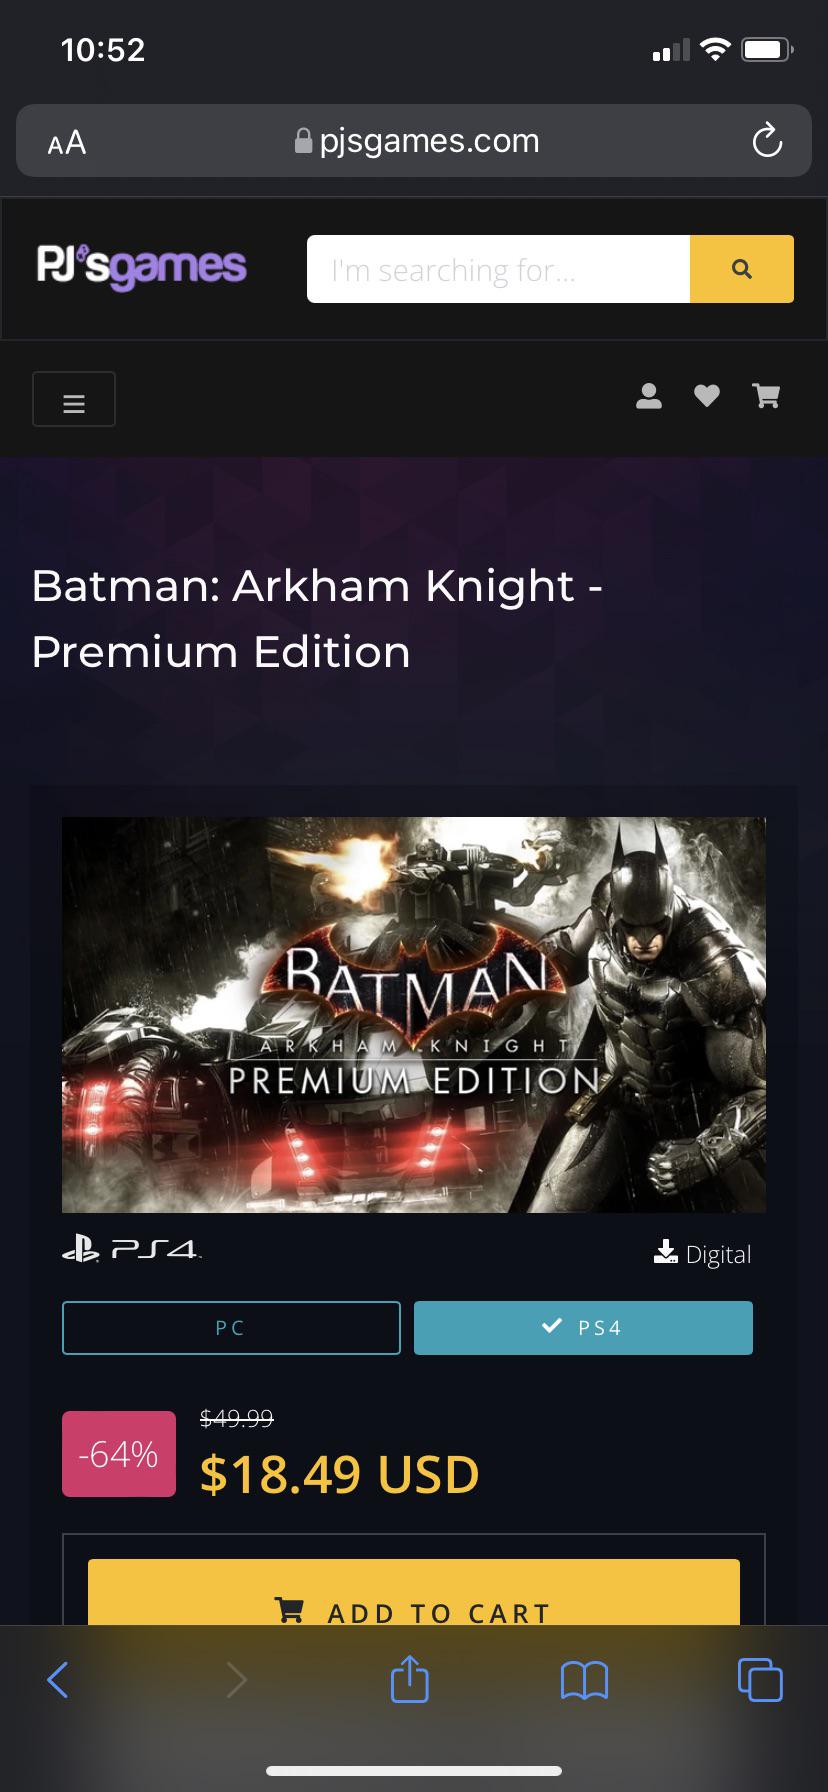Screen dimensions: 828x1792
Task: Click the Digital download icon
Action: click(x=665, y=1251)
